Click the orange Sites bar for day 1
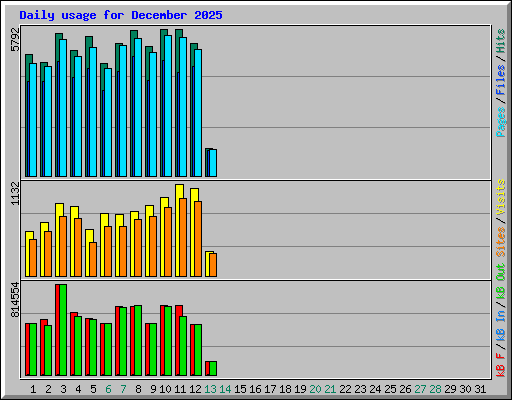 (x=33, y=258)
